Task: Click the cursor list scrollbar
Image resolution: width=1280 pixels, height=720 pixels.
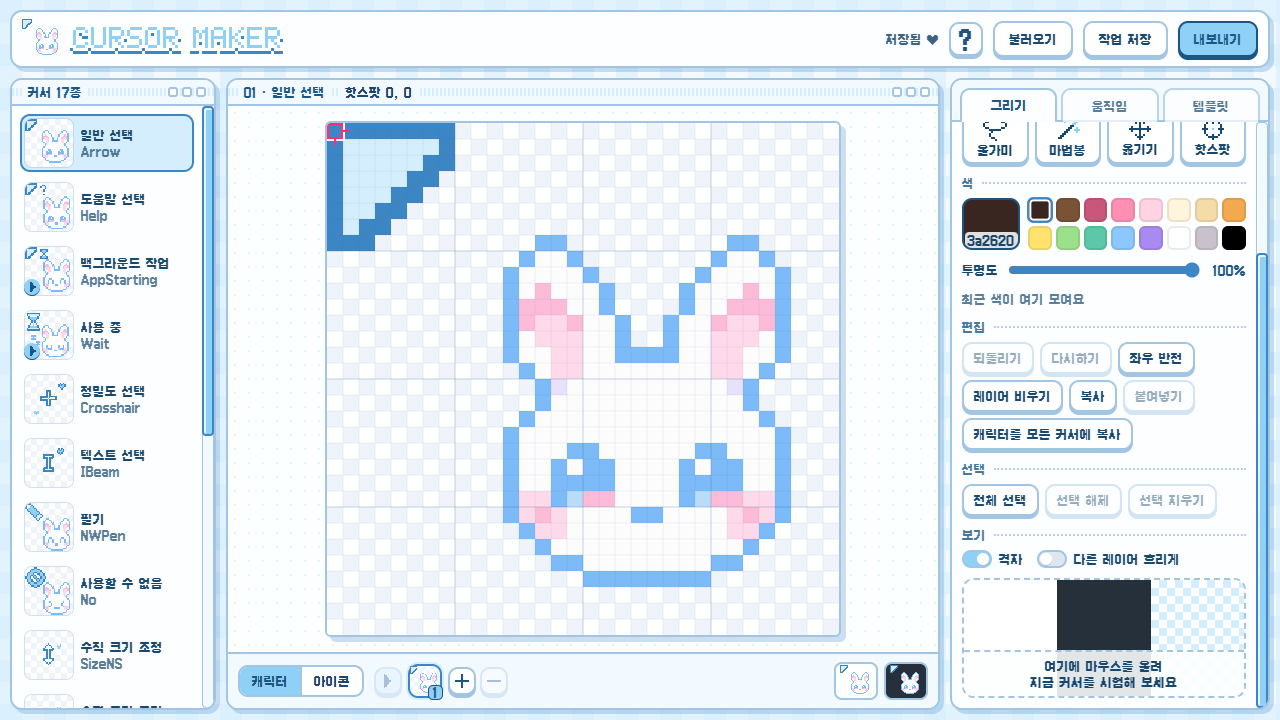Action: pos(208,270)
